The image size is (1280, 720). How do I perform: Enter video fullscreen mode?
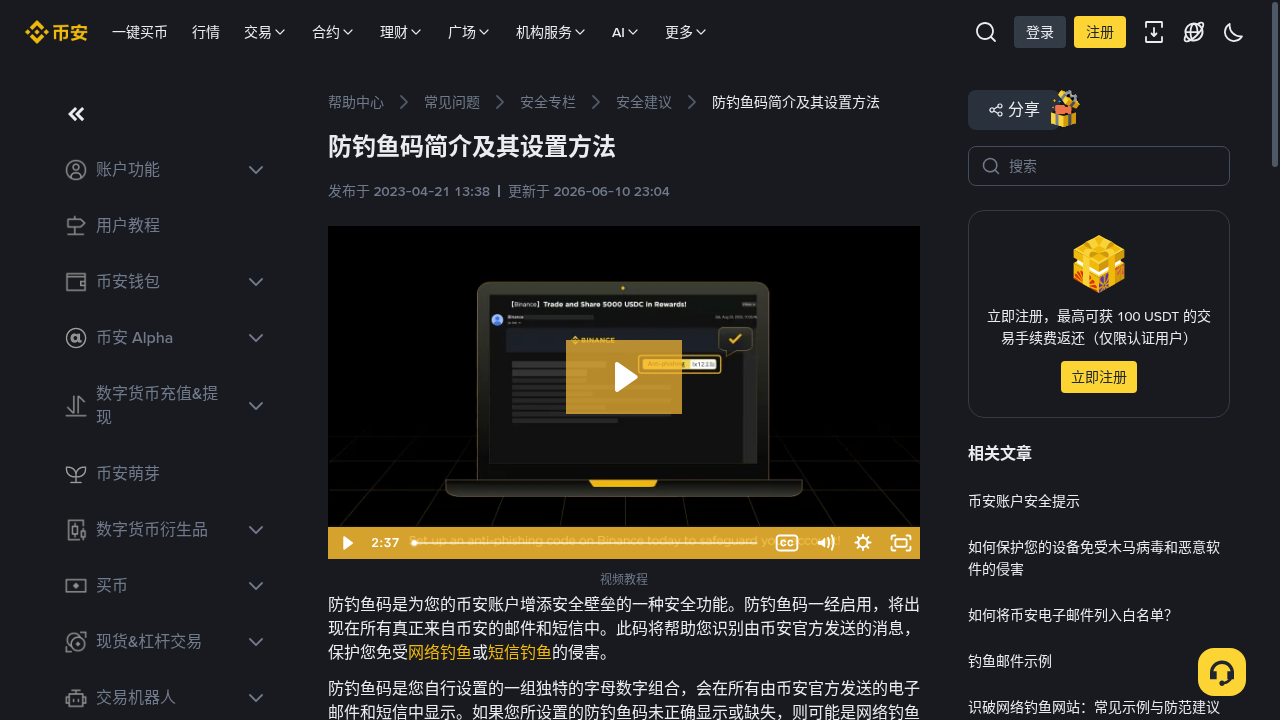901,543
